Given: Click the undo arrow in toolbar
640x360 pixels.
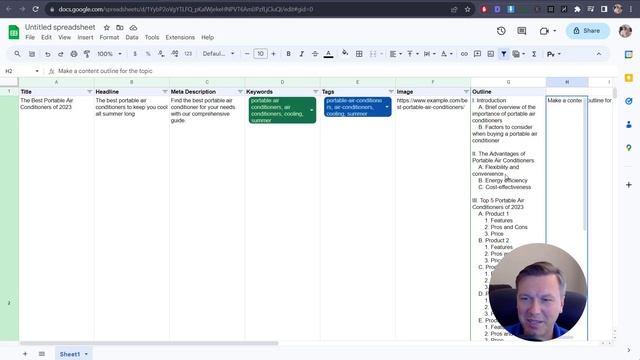Looking at the screenshot, I should 48,54.
